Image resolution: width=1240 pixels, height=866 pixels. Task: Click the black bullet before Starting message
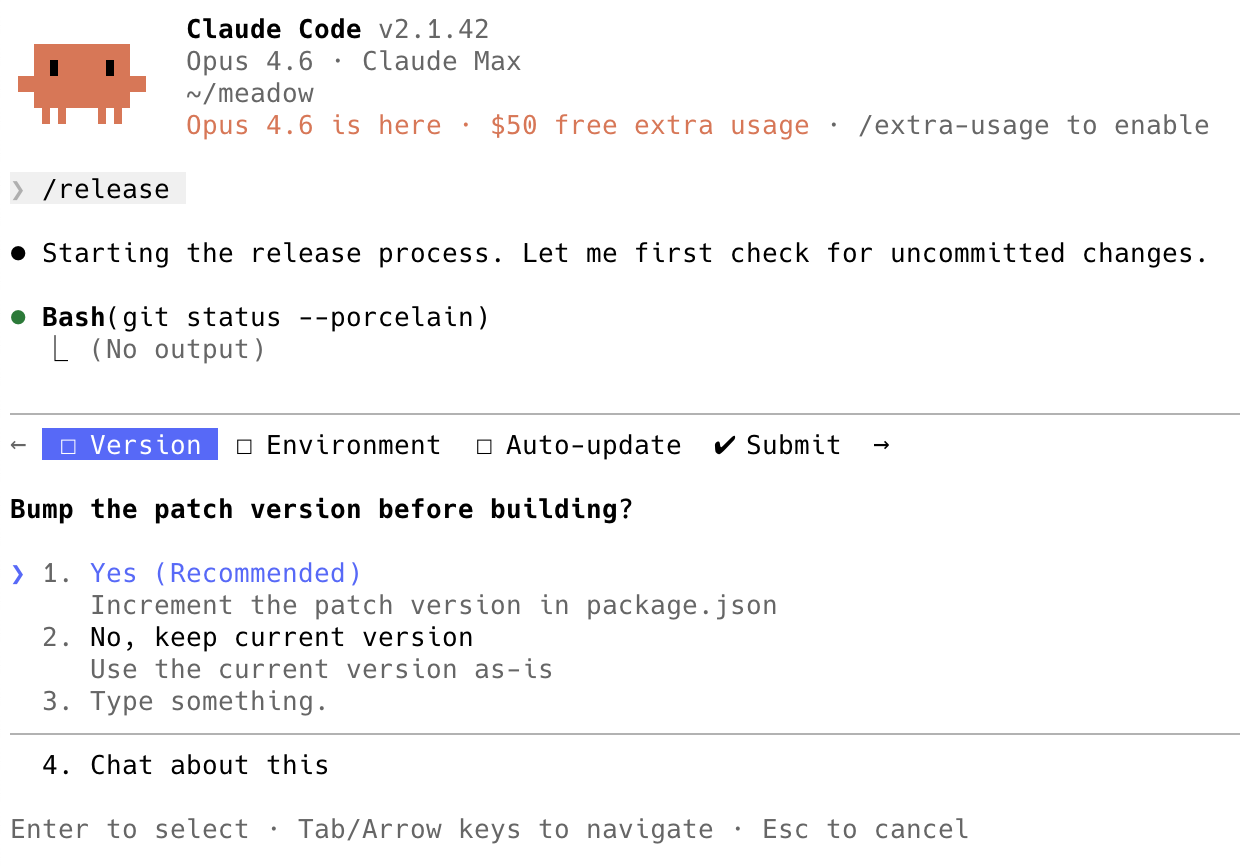tap(18, 254)
